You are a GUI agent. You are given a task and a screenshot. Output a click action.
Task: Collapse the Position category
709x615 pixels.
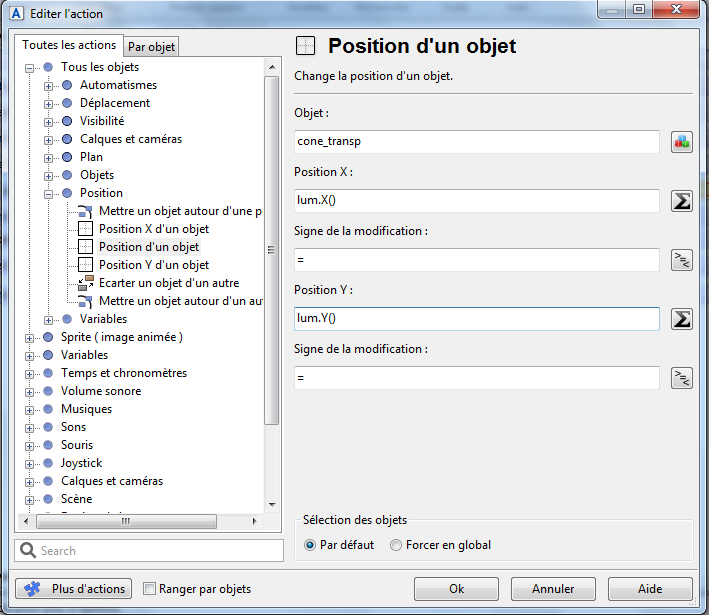pyautogui.click(x=48, y=194)
